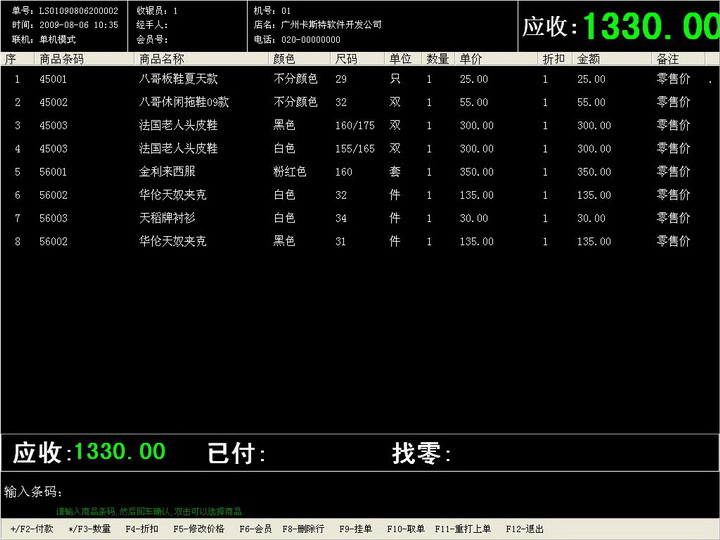The height and width of the screenshot is (540, 720).
Task: Click 零售价 remark in row 5
Action: pos(673,172)
